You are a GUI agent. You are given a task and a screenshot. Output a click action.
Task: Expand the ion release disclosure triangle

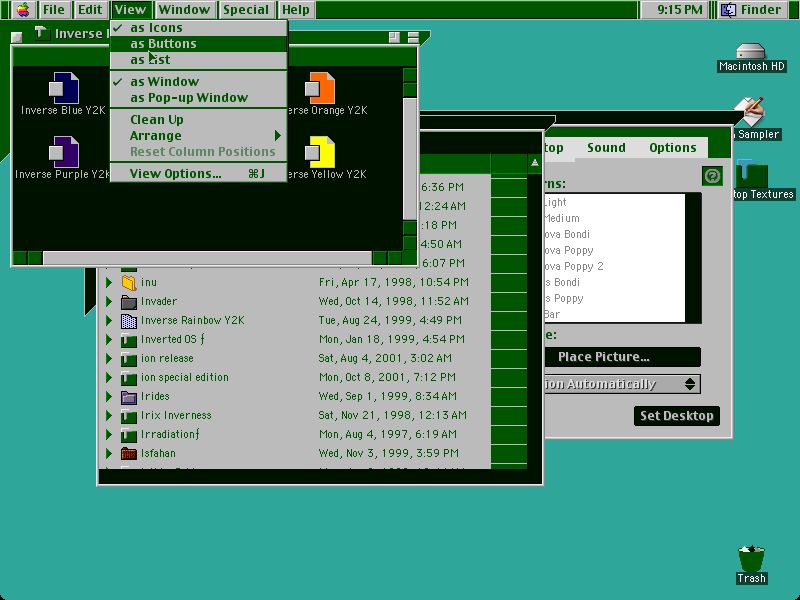(x=109, y=359)
